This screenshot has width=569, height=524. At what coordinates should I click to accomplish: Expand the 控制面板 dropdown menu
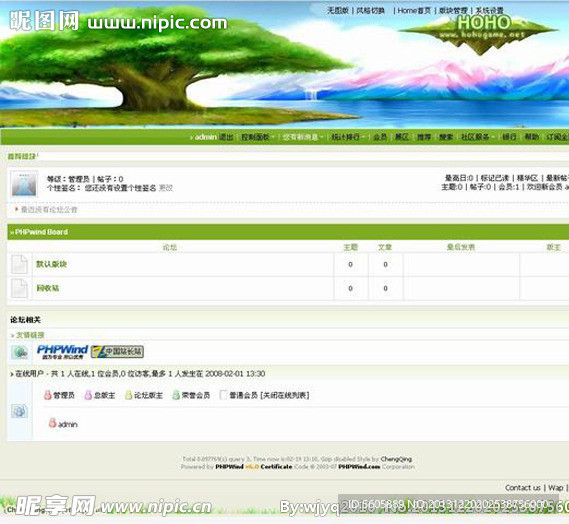point(257,137)
